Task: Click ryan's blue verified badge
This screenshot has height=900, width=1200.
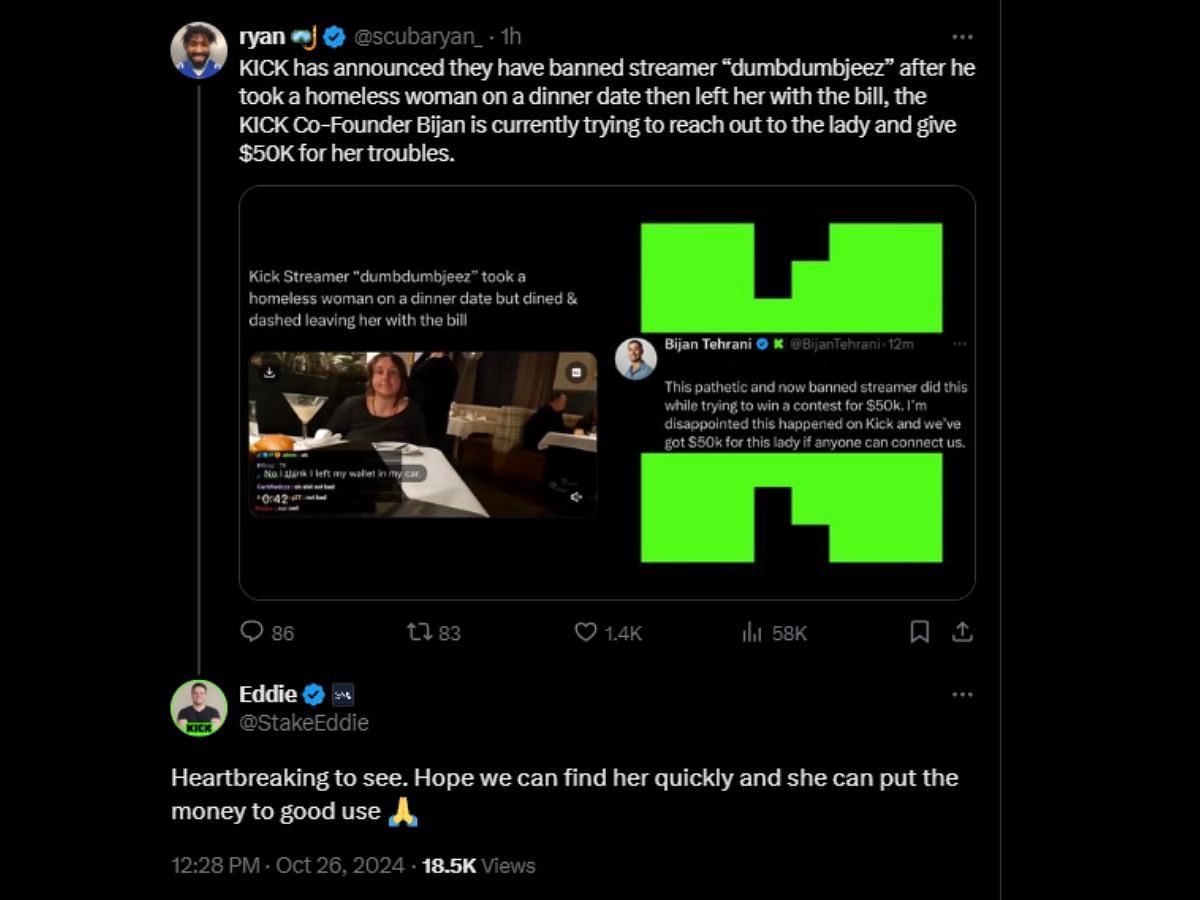Action: (x=334, y=37)
